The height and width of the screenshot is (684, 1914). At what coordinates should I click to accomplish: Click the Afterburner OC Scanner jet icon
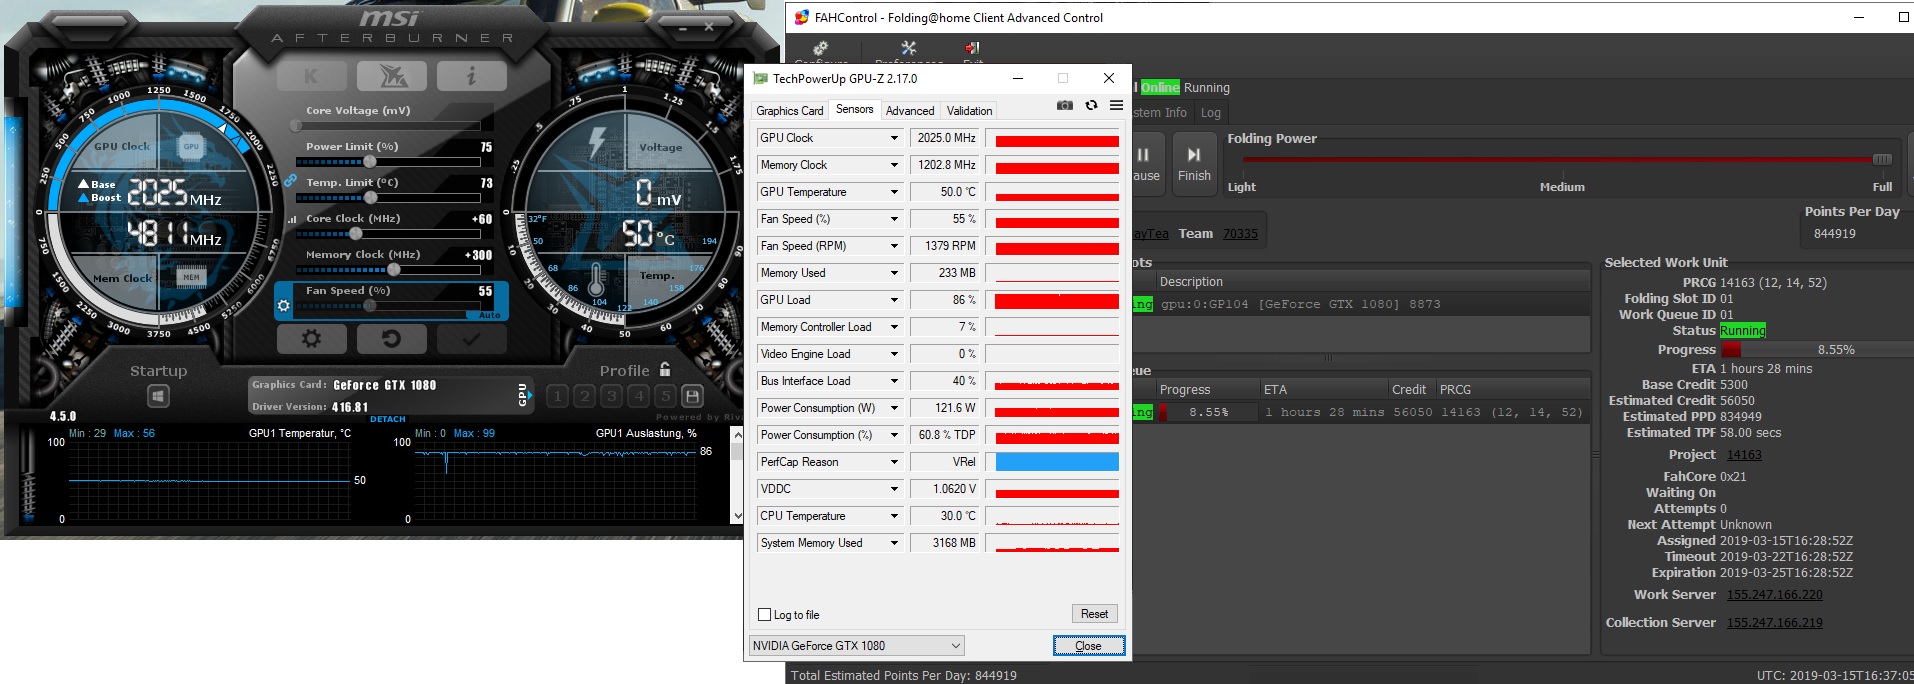pyautogui.click(x=391, y=76)
